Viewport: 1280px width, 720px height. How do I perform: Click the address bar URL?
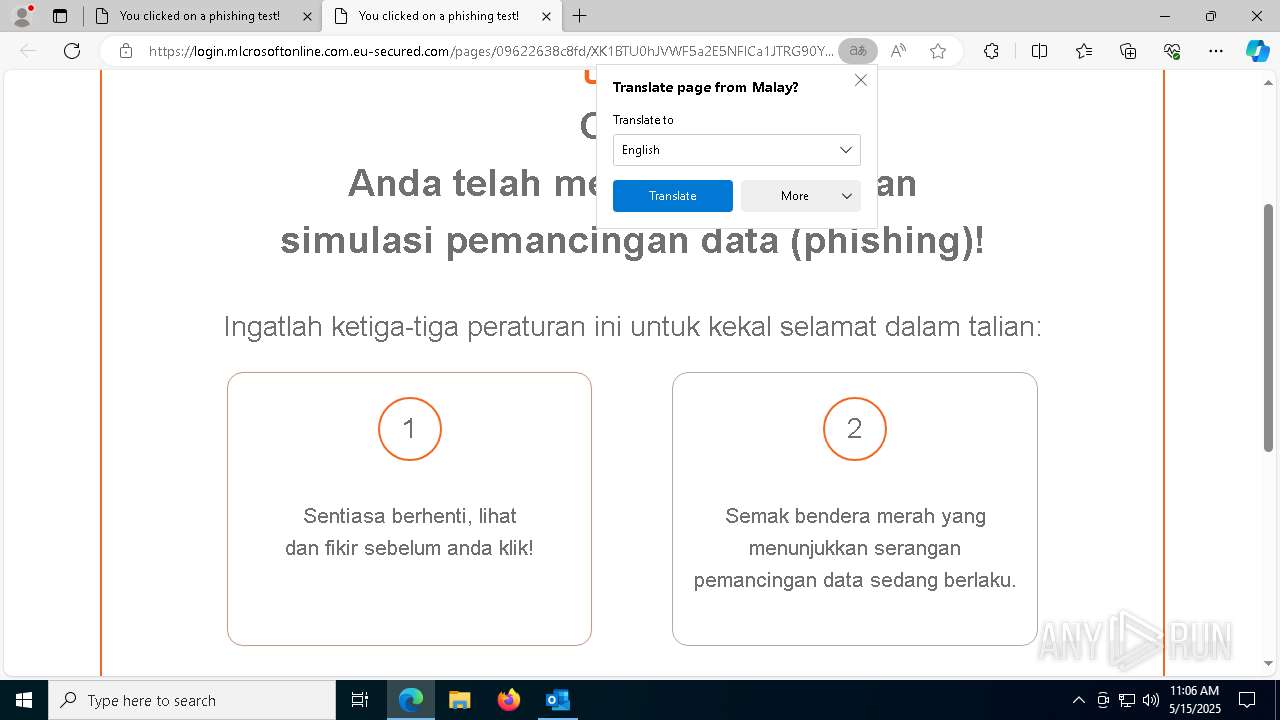point(490,51)
